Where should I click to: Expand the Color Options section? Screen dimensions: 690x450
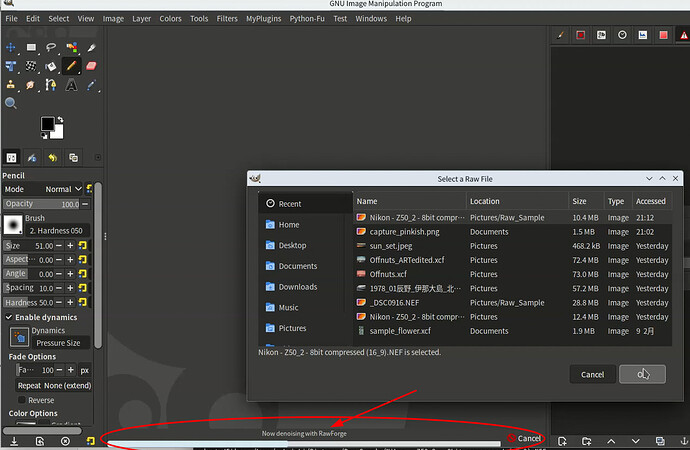pos(33,413)
